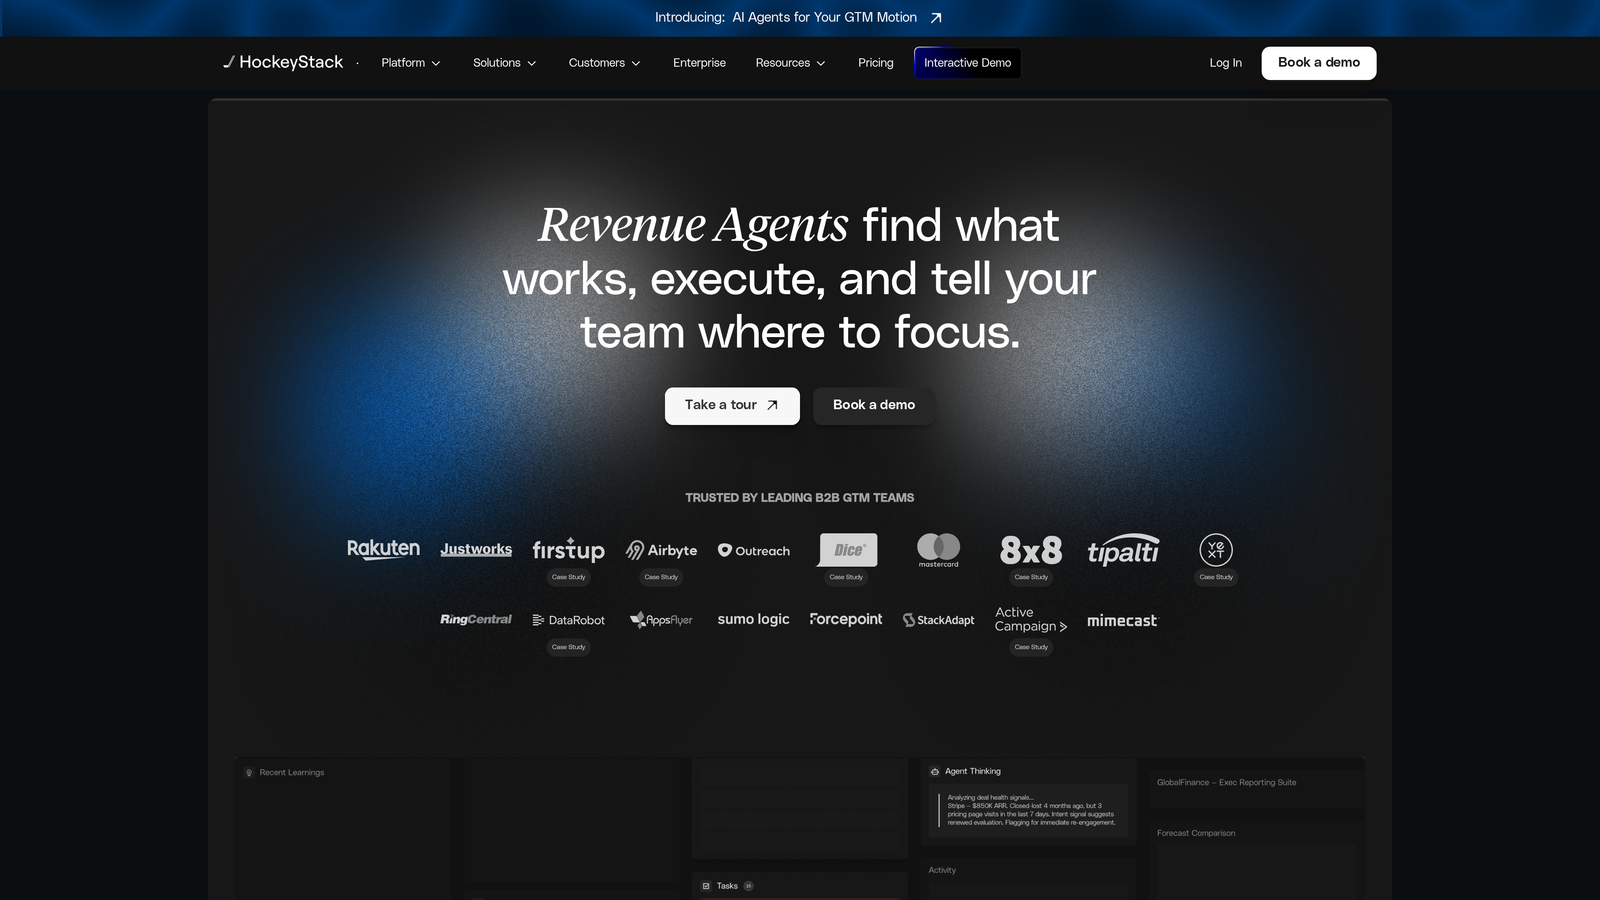
Task: Click the 8x8 logo
Action: click(x=1030, y=550)
